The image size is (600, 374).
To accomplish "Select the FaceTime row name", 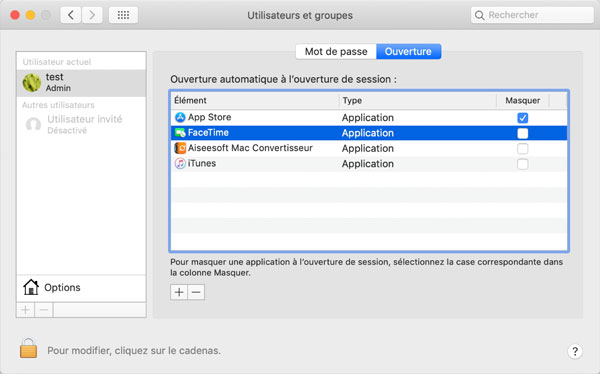I will coord(208,133).
